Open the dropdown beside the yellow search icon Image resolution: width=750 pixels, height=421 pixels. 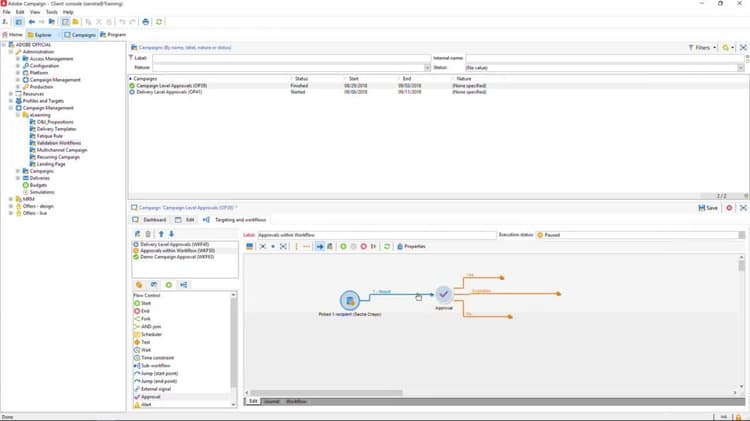[x=733, y=47]
